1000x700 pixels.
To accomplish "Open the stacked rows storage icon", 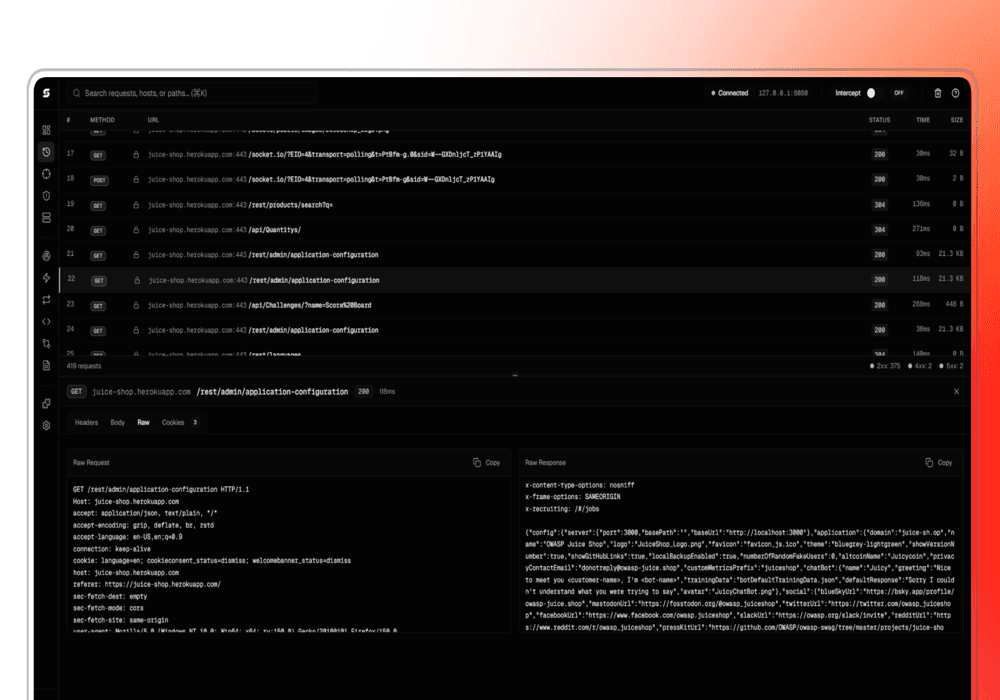I will pyautogui.click(x=47, y=217).
